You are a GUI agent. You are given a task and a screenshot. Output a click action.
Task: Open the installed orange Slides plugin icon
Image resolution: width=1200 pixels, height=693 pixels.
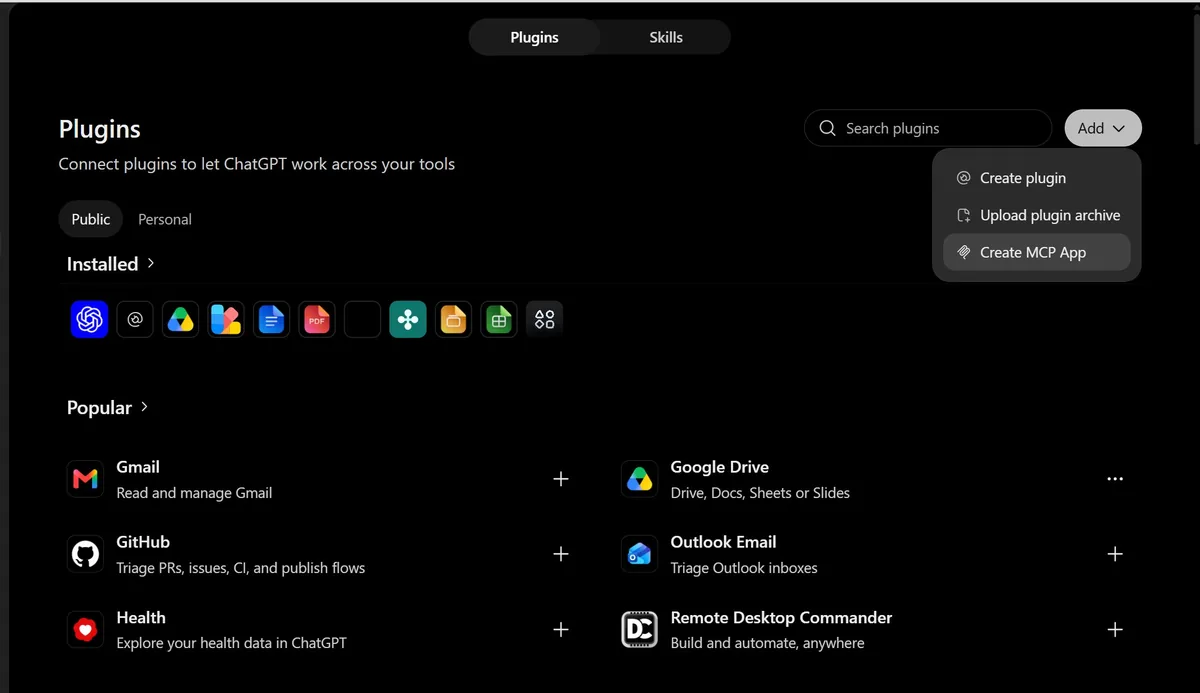pyautogui.click(x=453, y=319)
